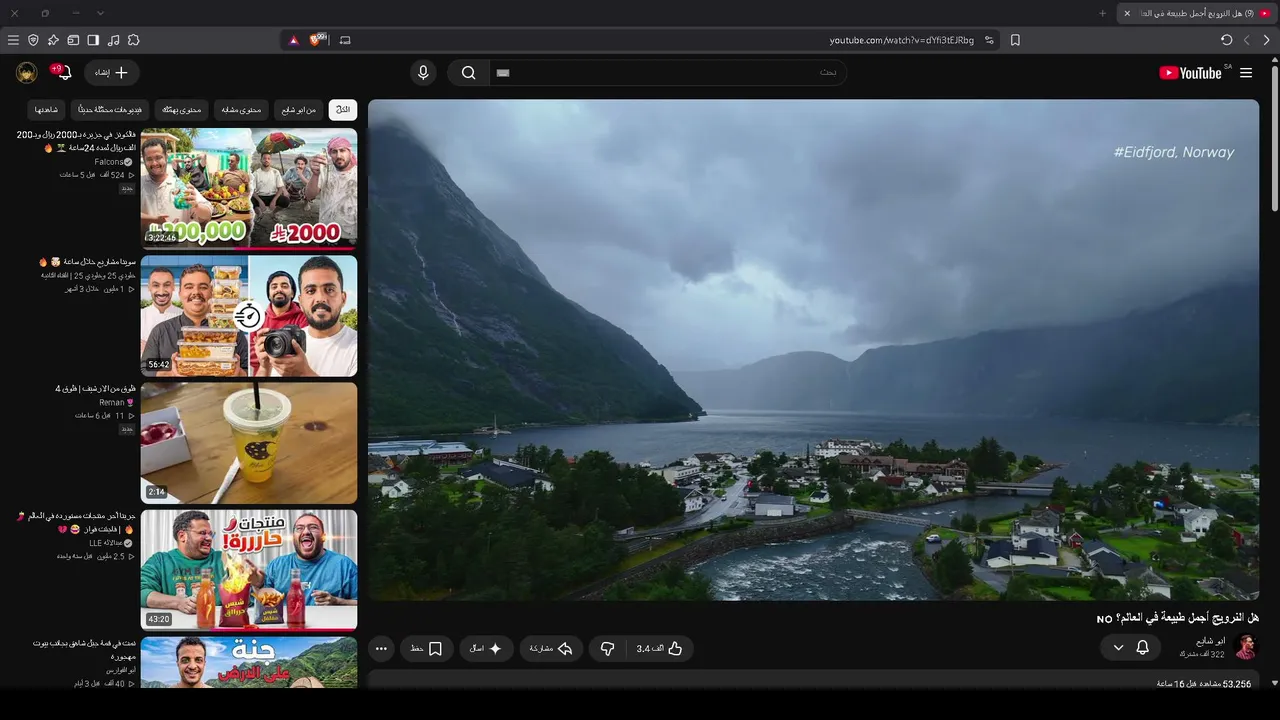The width and height of the screenshot is (1280, 720).
Task: Click the Brave Rewards triangle icon
Action: point(294,40)
